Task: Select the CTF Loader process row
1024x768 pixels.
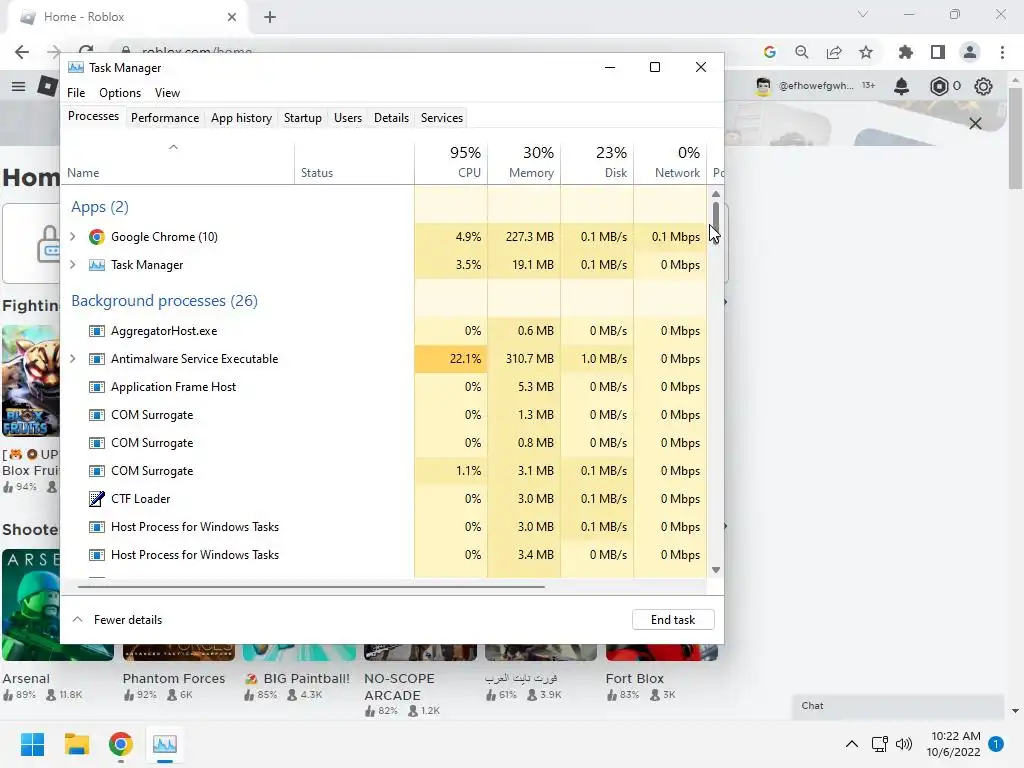Action: pos(383,499)
